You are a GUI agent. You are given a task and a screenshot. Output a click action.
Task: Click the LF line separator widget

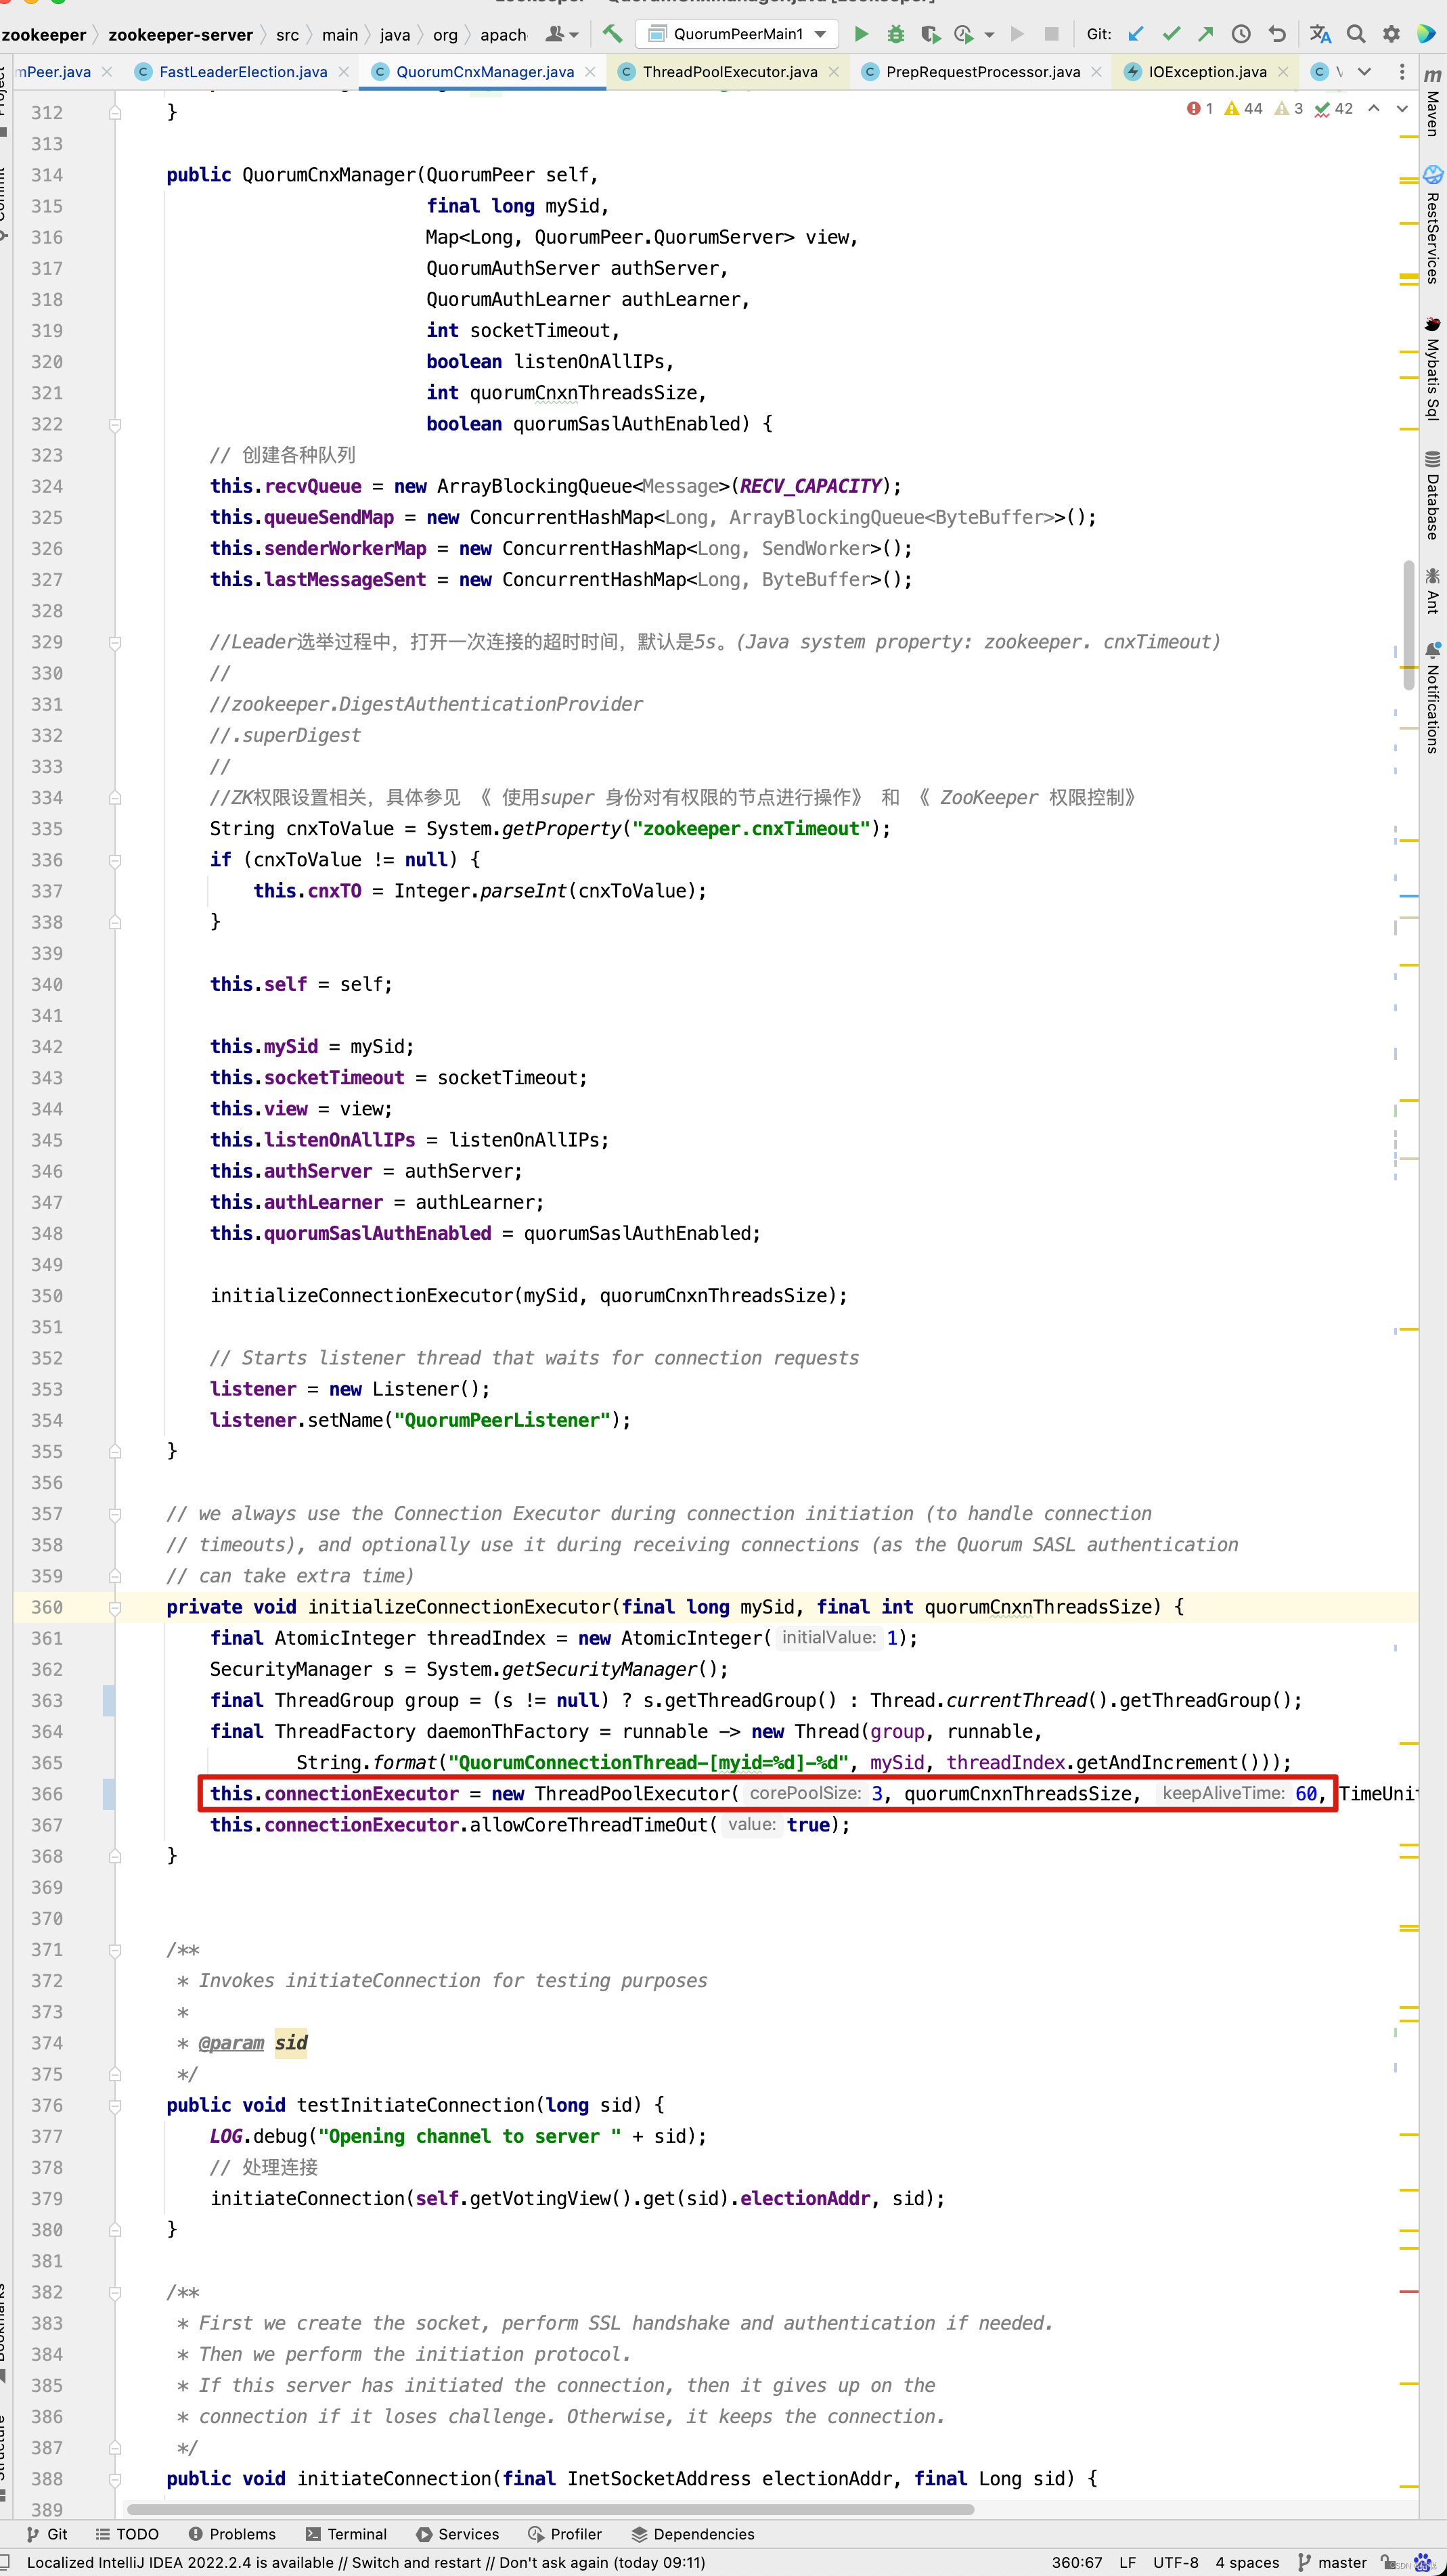pyautogui.click(x=1127, y=2562)
